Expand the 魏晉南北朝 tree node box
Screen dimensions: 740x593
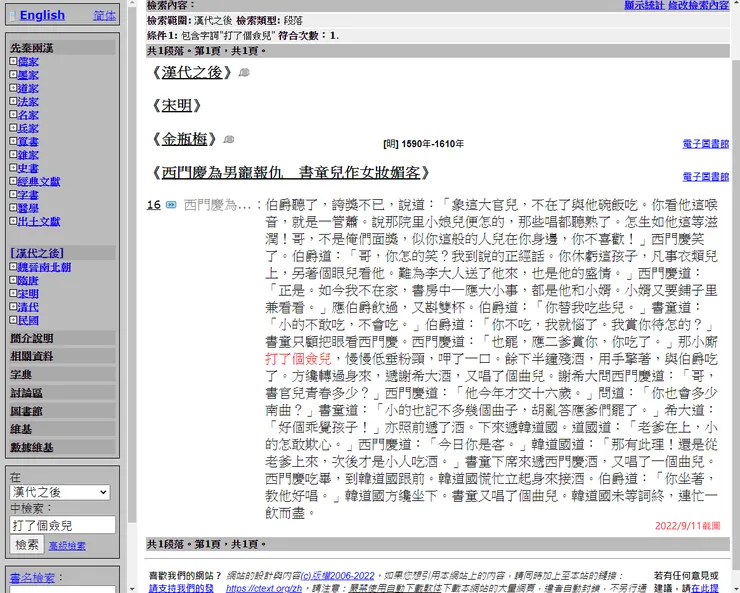pyautogui.click(x=13, y=267)
